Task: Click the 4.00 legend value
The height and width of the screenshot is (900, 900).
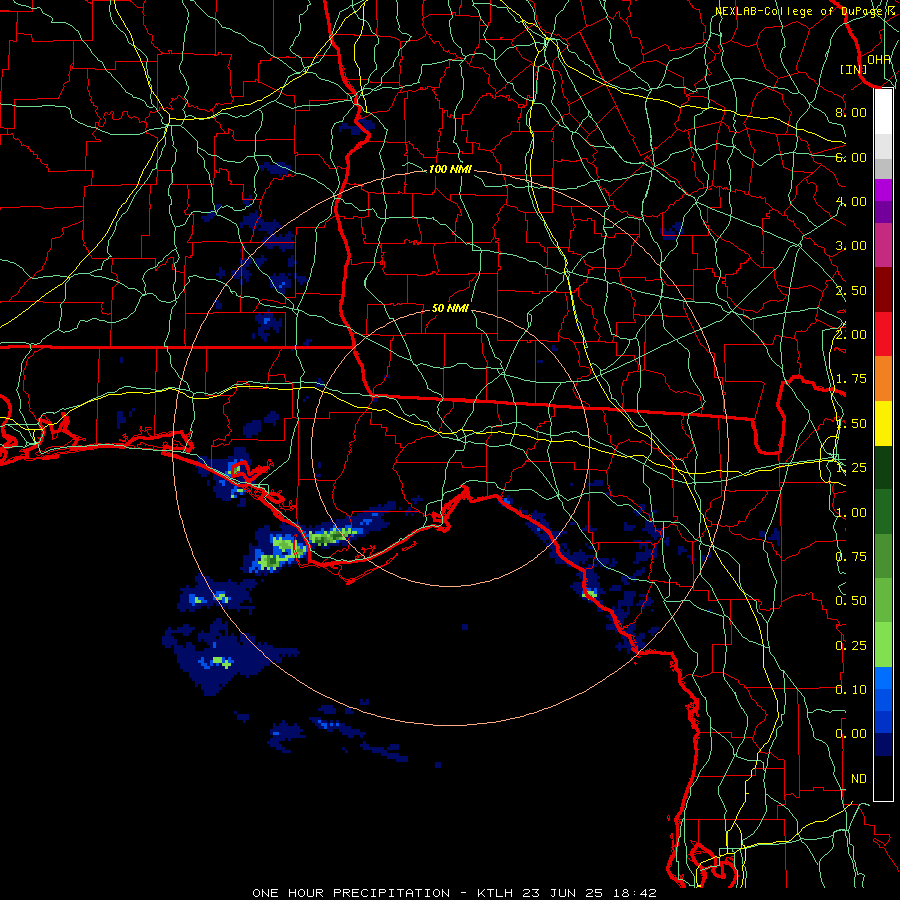Action: [851, 201]
